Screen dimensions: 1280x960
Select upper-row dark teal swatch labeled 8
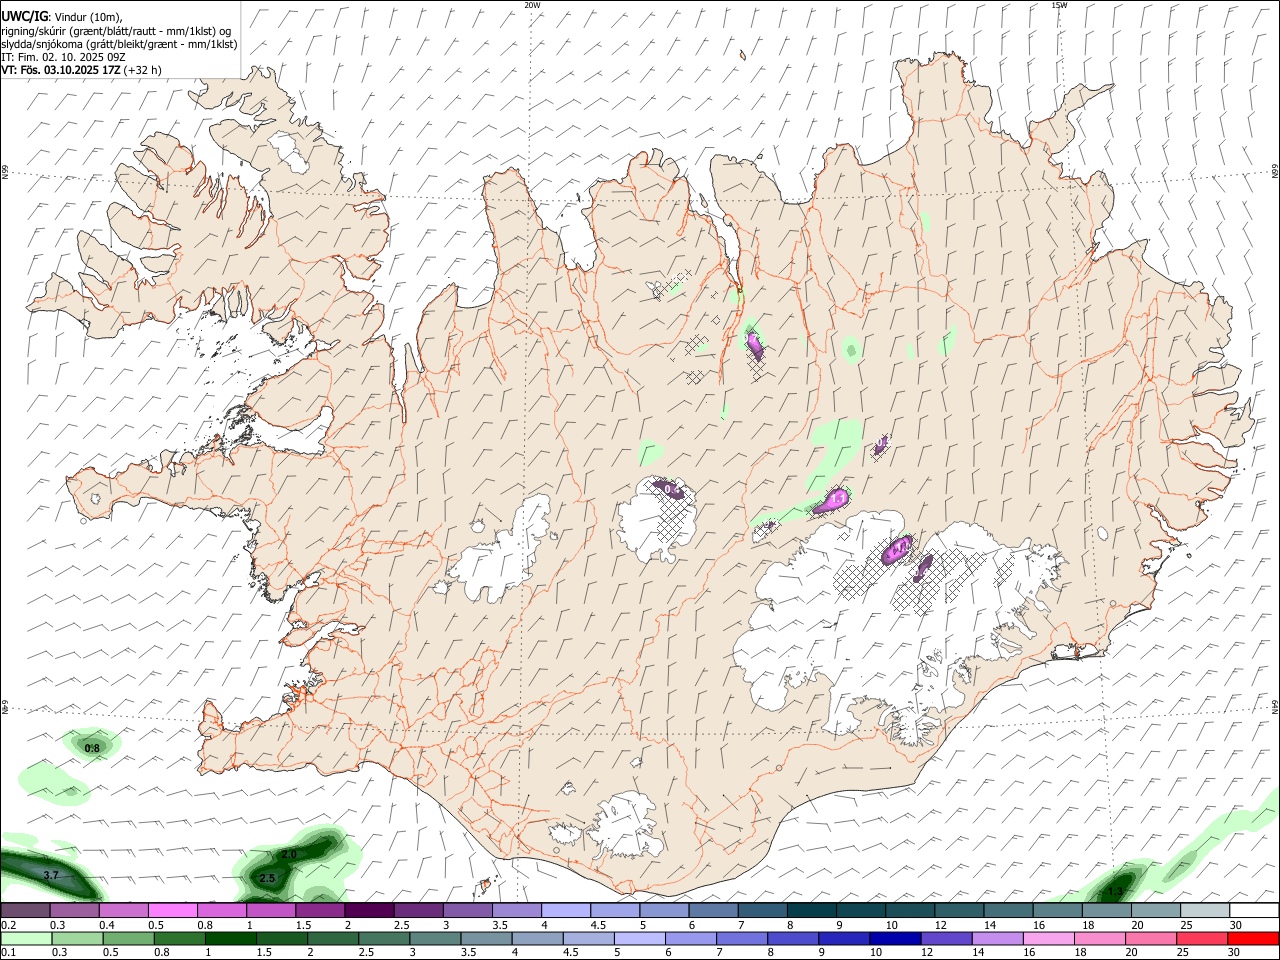pos(810,910)
